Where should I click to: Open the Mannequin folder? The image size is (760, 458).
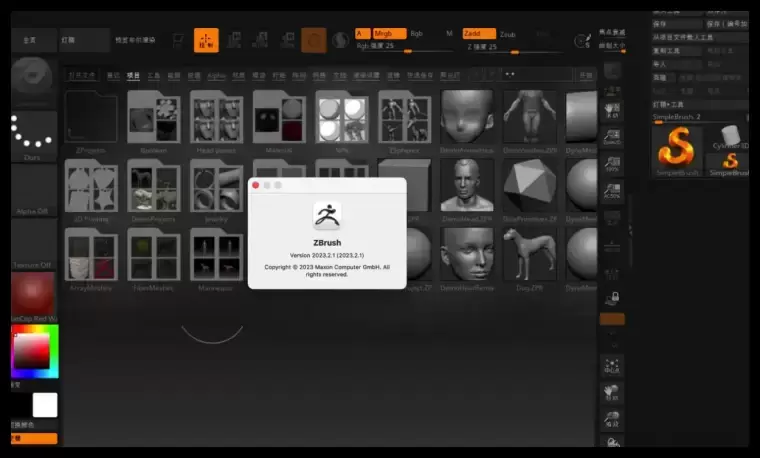tap(216, 258)
